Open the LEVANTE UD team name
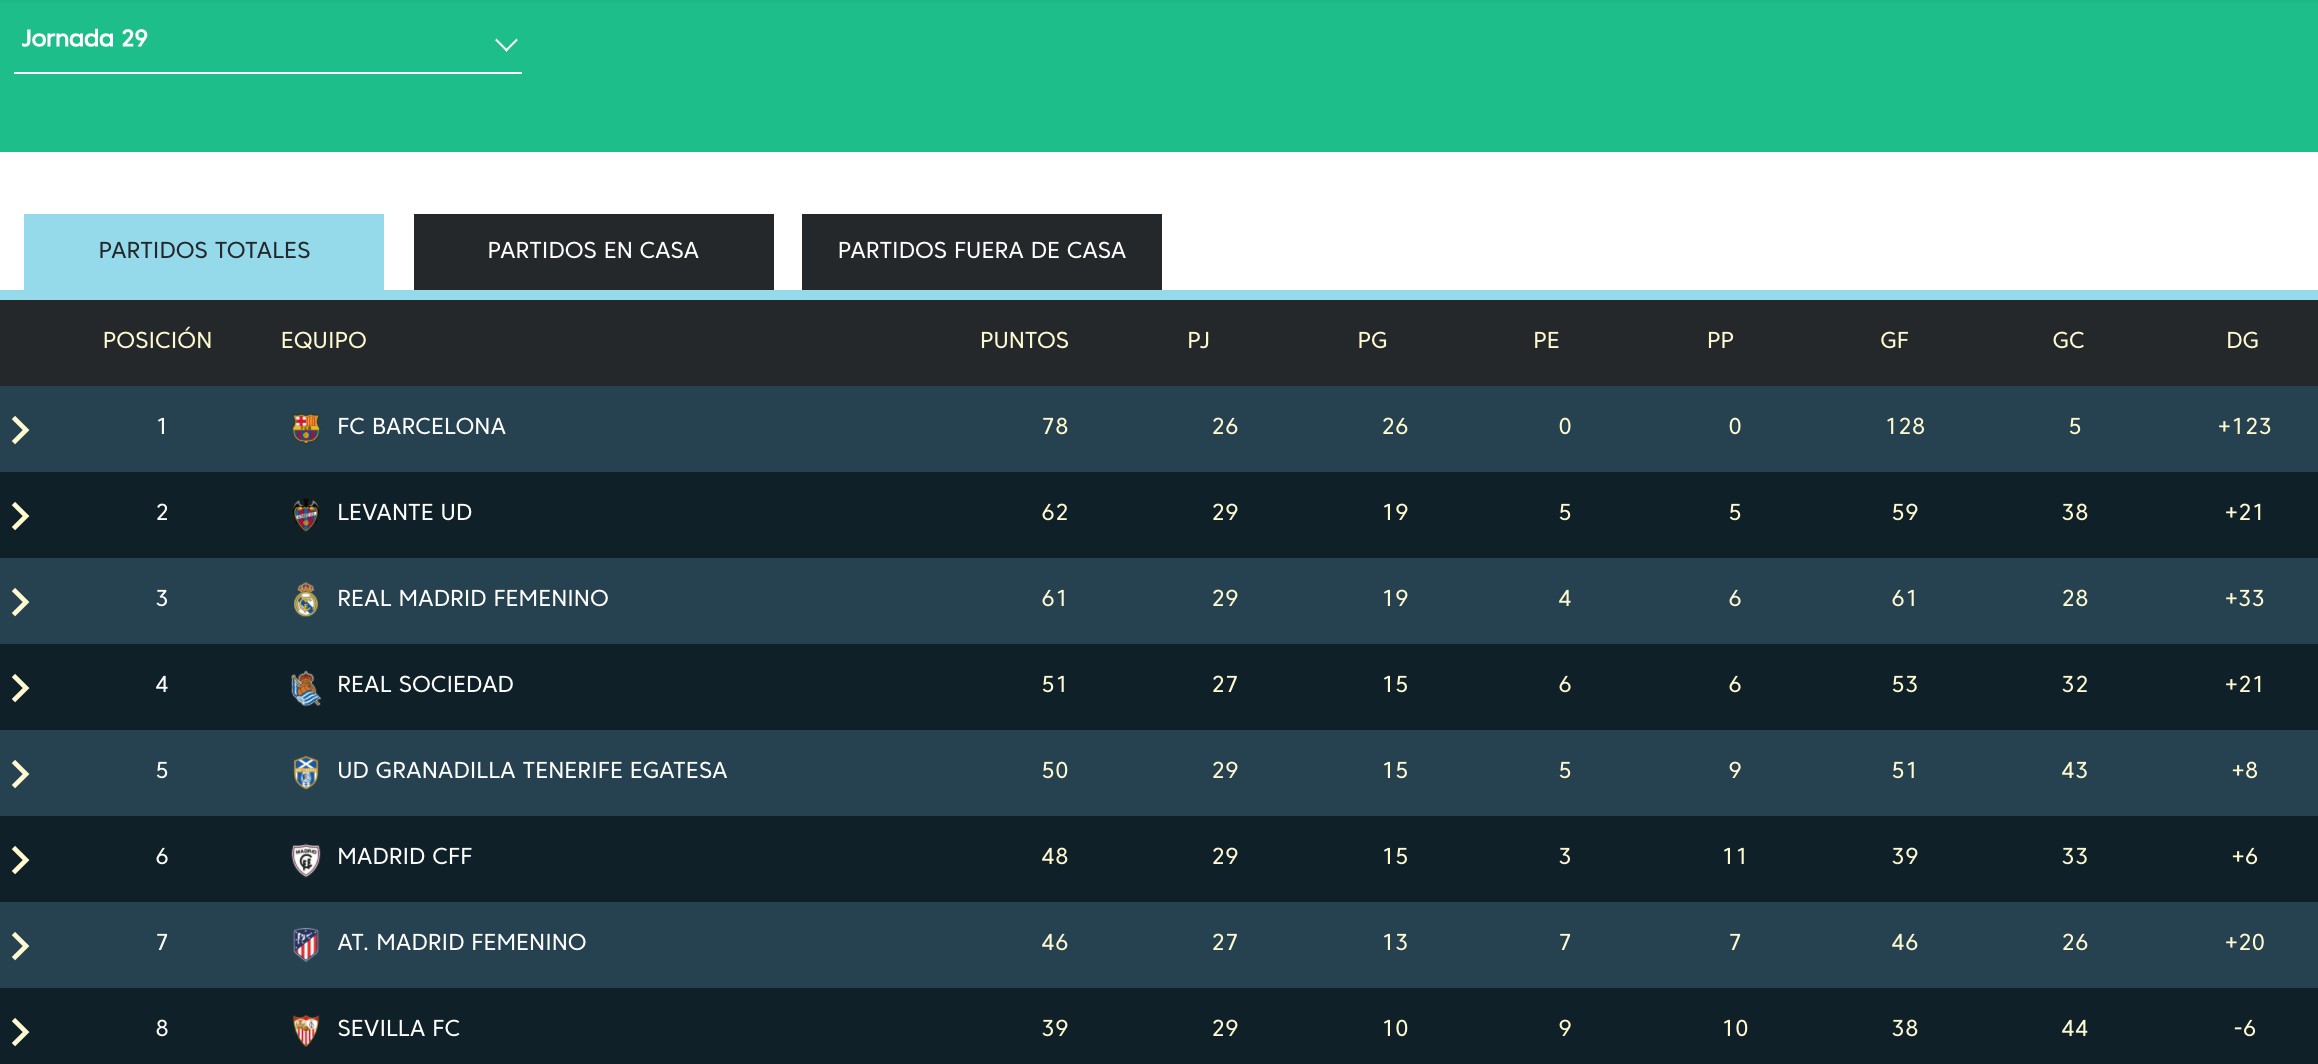 404,513
